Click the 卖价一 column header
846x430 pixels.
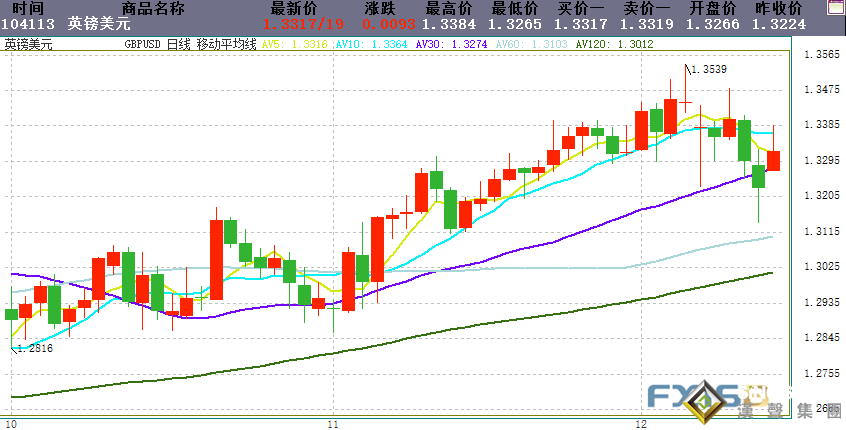[x=646, y=8]
